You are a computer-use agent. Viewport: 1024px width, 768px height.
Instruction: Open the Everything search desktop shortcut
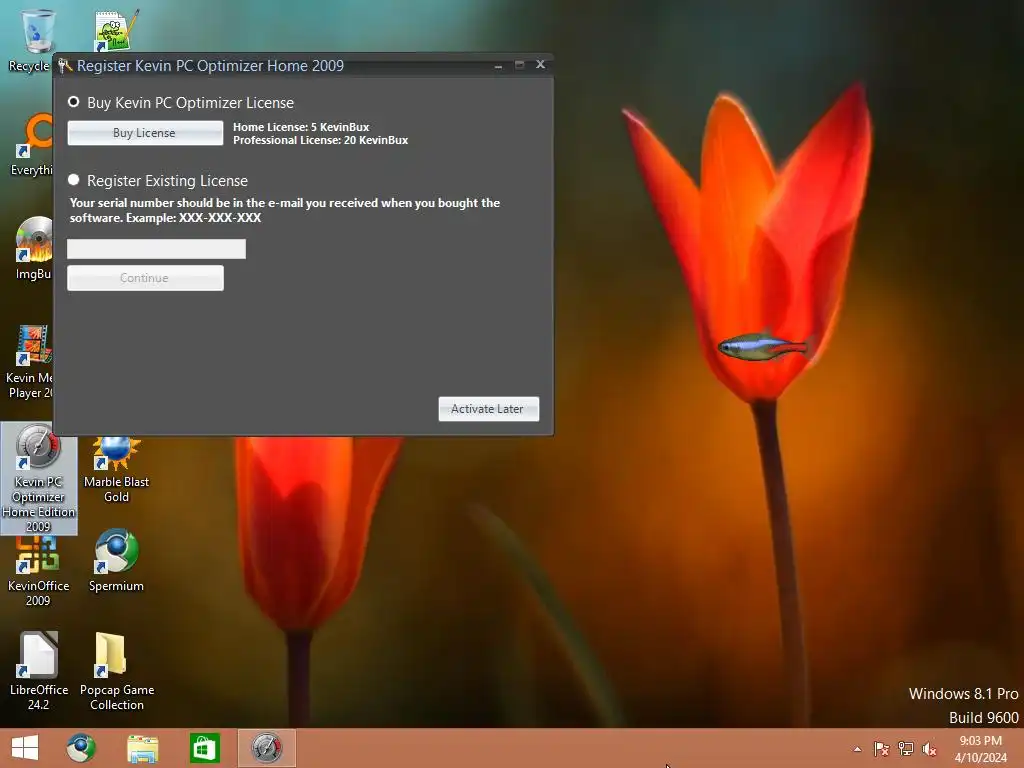coord(31,144)
